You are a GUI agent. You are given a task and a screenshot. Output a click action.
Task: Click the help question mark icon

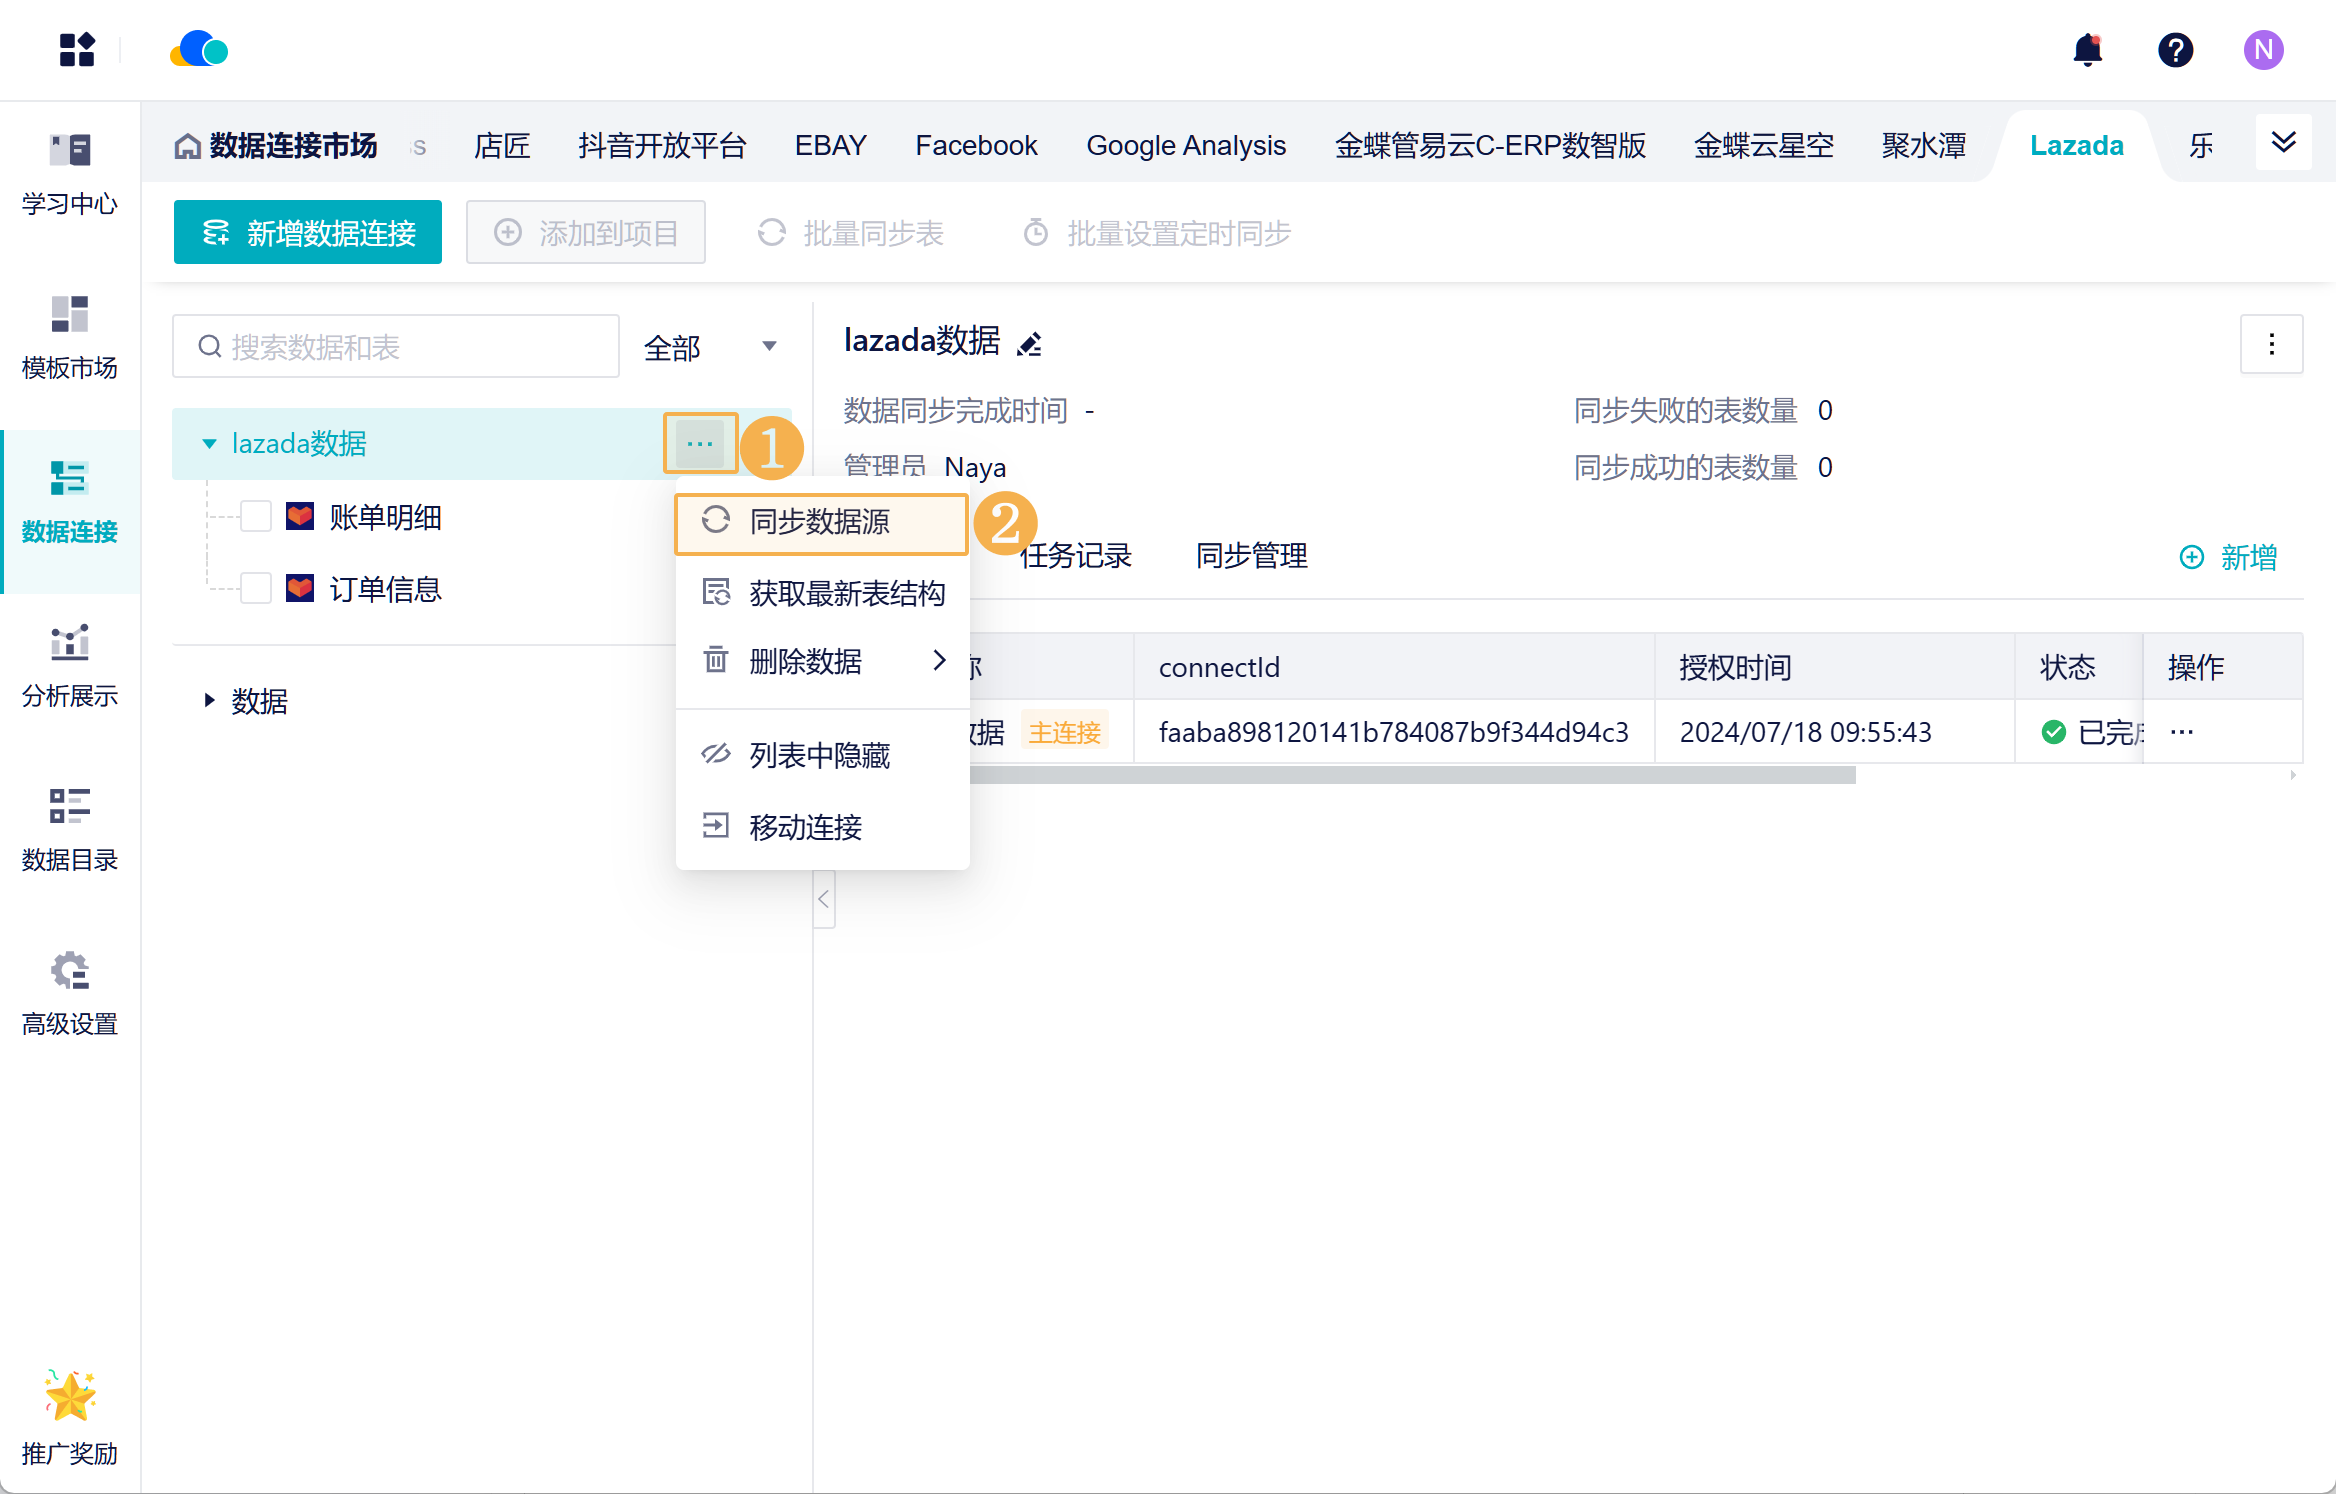2175,50
